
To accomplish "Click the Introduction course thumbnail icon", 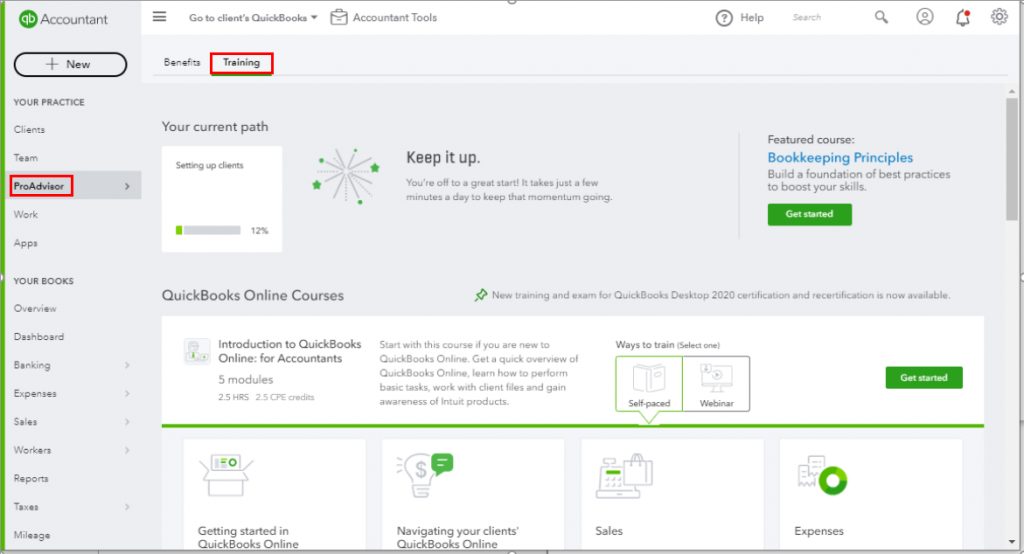I will point(197,351).
